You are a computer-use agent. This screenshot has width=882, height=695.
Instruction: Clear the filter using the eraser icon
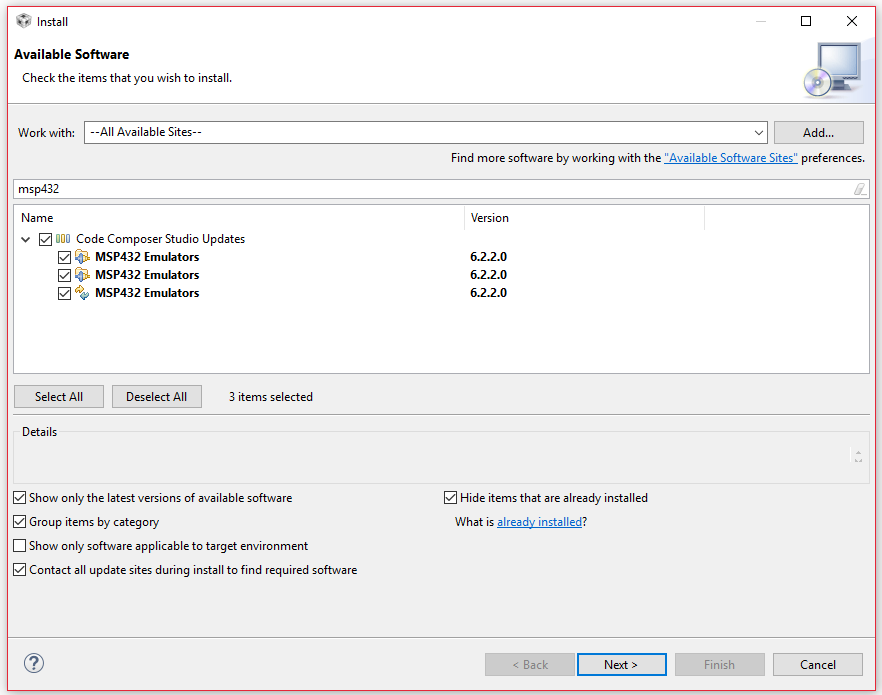tap(859, 189)
